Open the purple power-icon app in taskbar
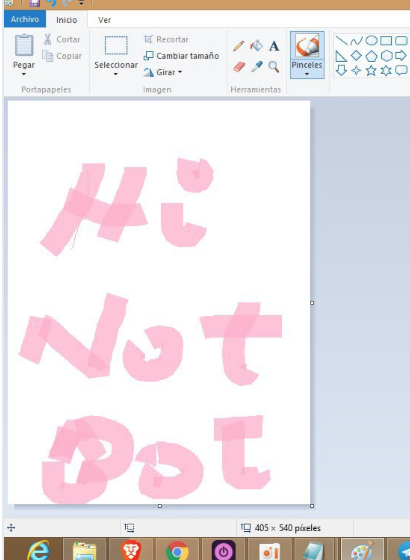Viewport: 410px width, 560px height. pyautogui.click(x=224, y=550)
